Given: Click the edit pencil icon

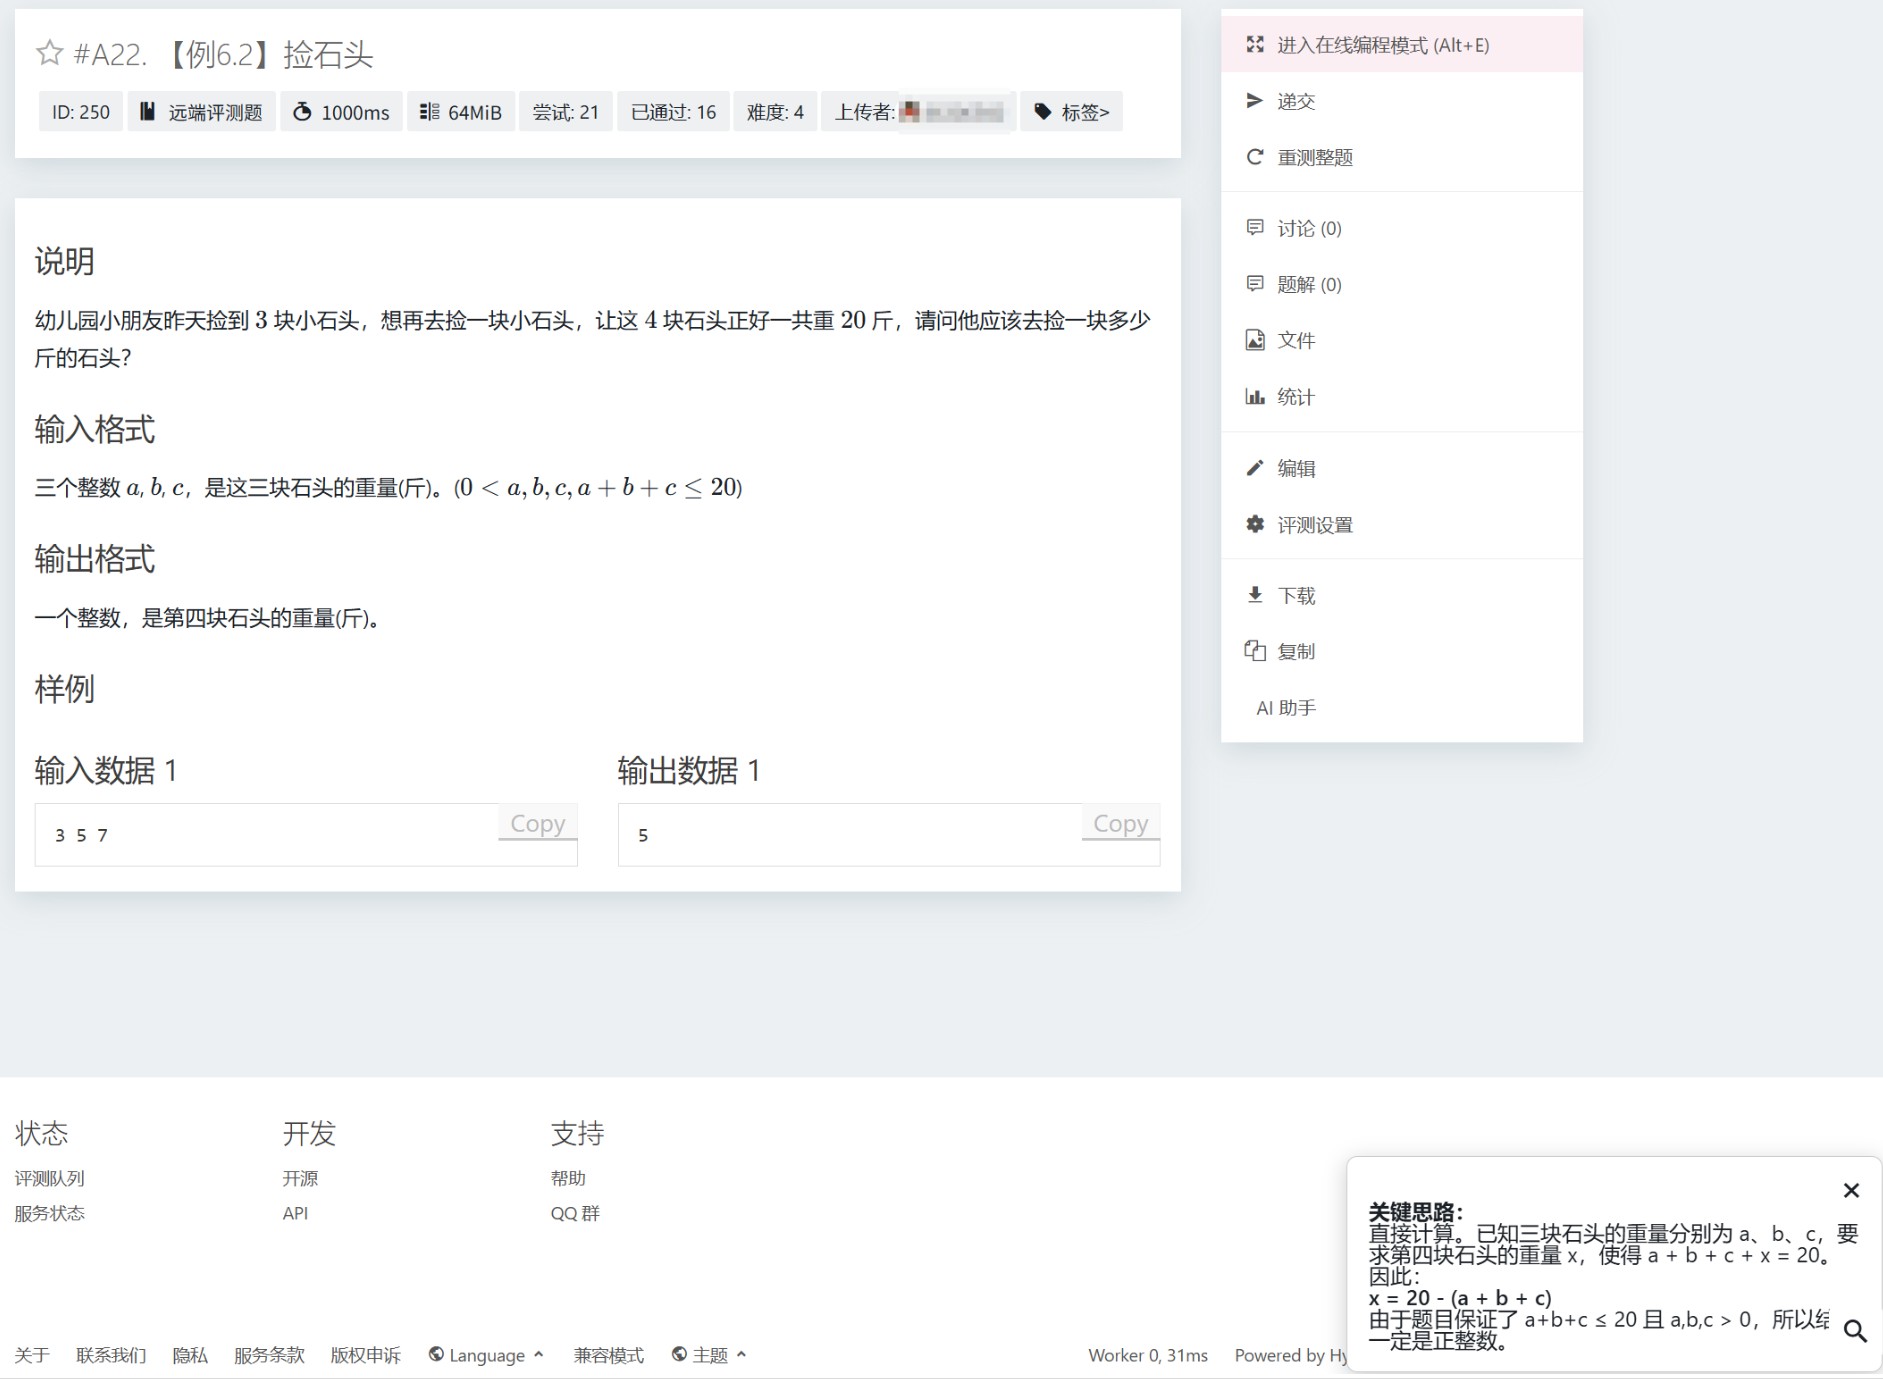Looking at the screenshot, I should coord(1254,468).
